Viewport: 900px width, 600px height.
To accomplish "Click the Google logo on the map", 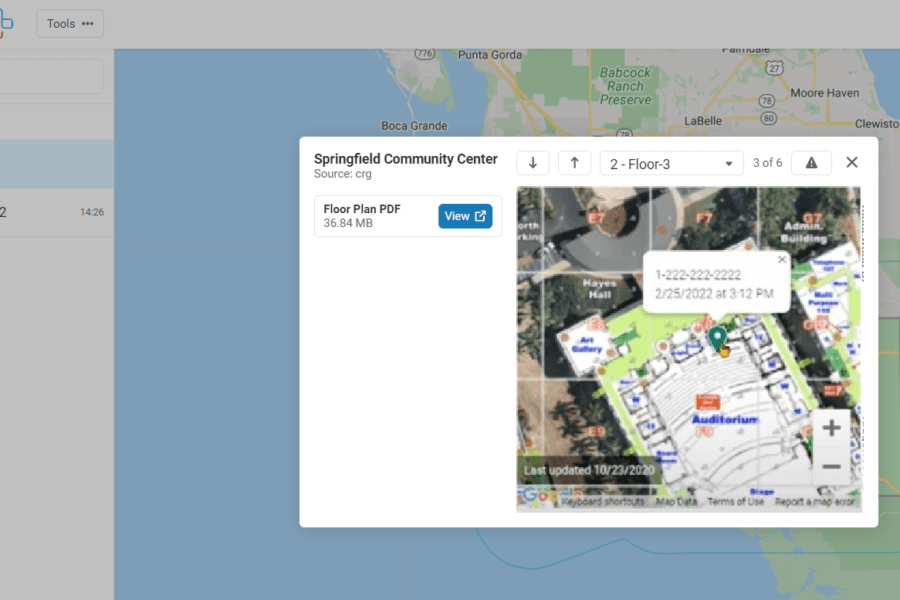I will (x=535, y=497).
